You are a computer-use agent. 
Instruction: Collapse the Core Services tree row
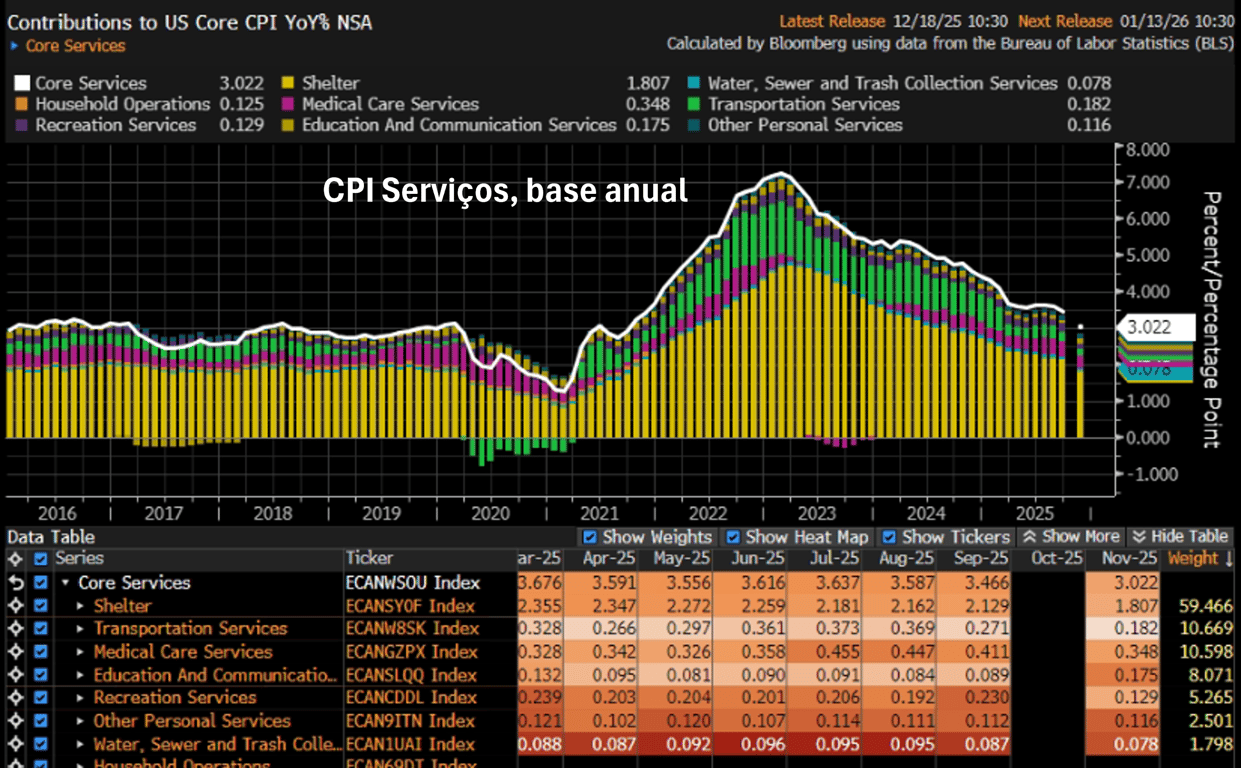66,583
